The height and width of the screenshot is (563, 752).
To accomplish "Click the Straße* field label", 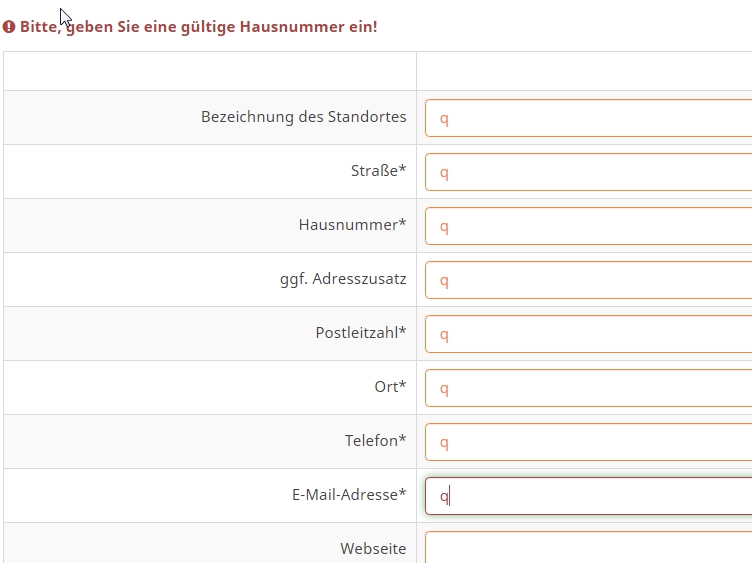I will [x=378, y=171].
